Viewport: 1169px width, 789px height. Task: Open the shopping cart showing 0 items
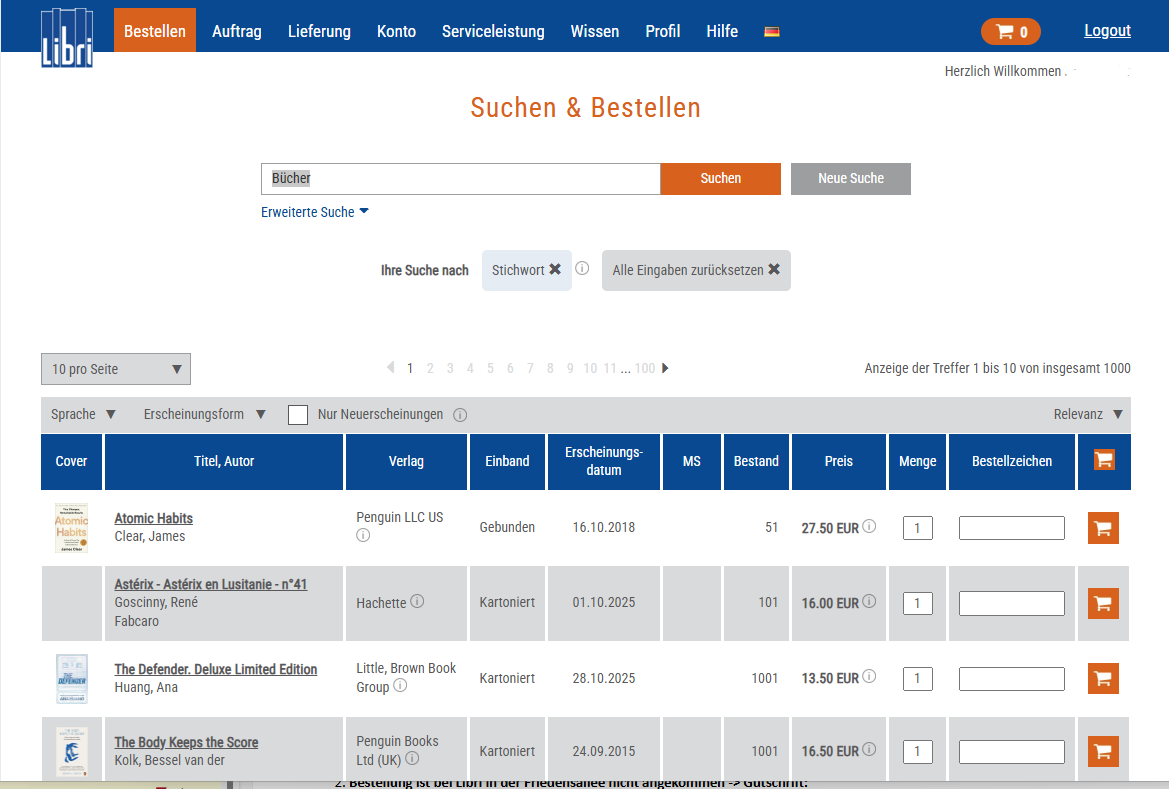pos(1011,31)
